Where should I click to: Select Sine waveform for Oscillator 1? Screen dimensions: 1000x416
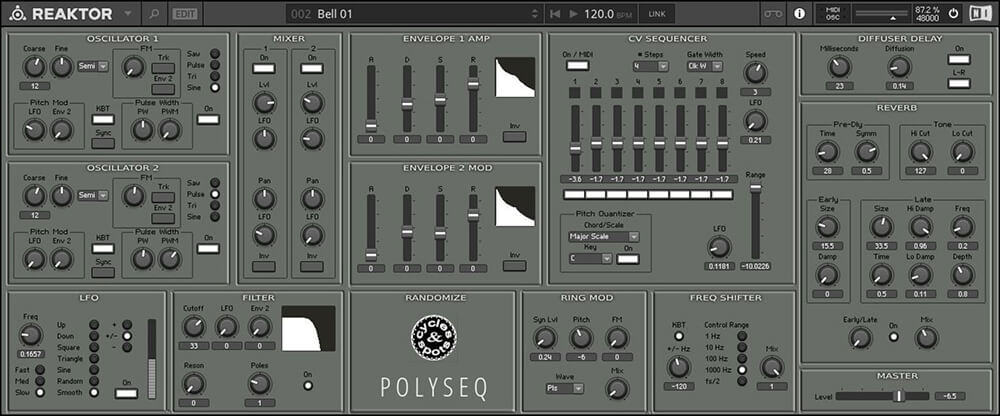(x=215, y=87)
